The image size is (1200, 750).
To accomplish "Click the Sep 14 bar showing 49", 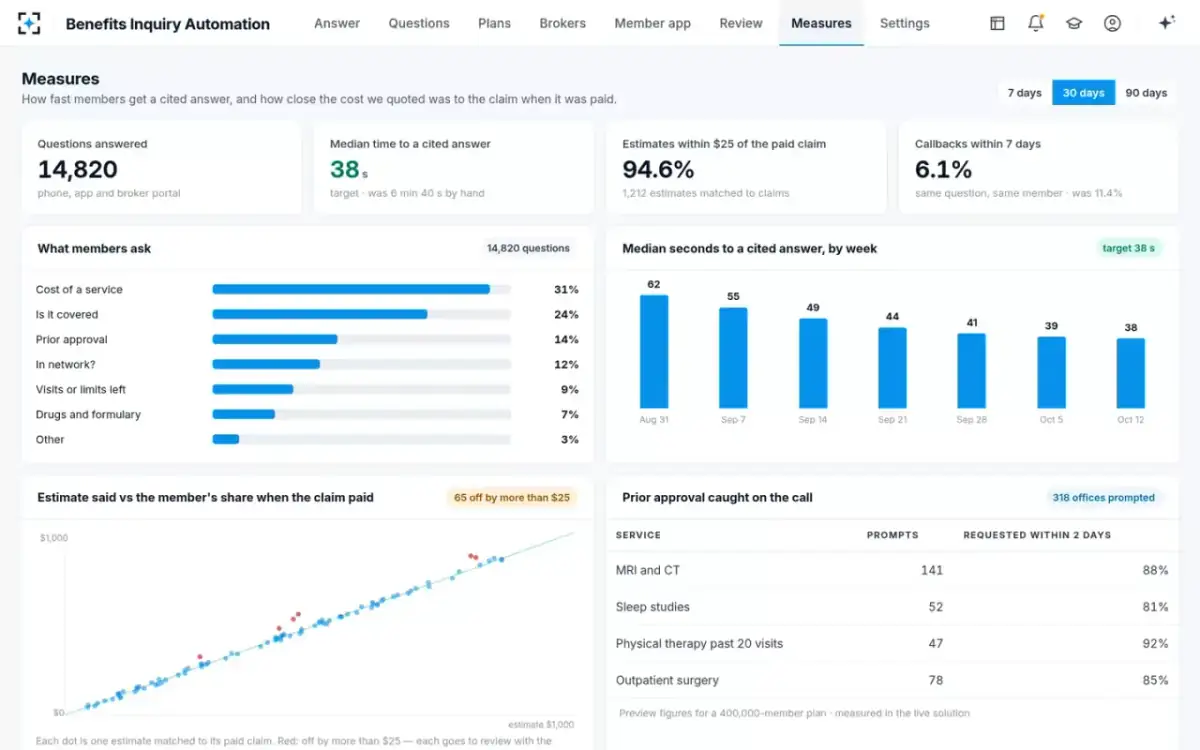I will pos(813,363).
